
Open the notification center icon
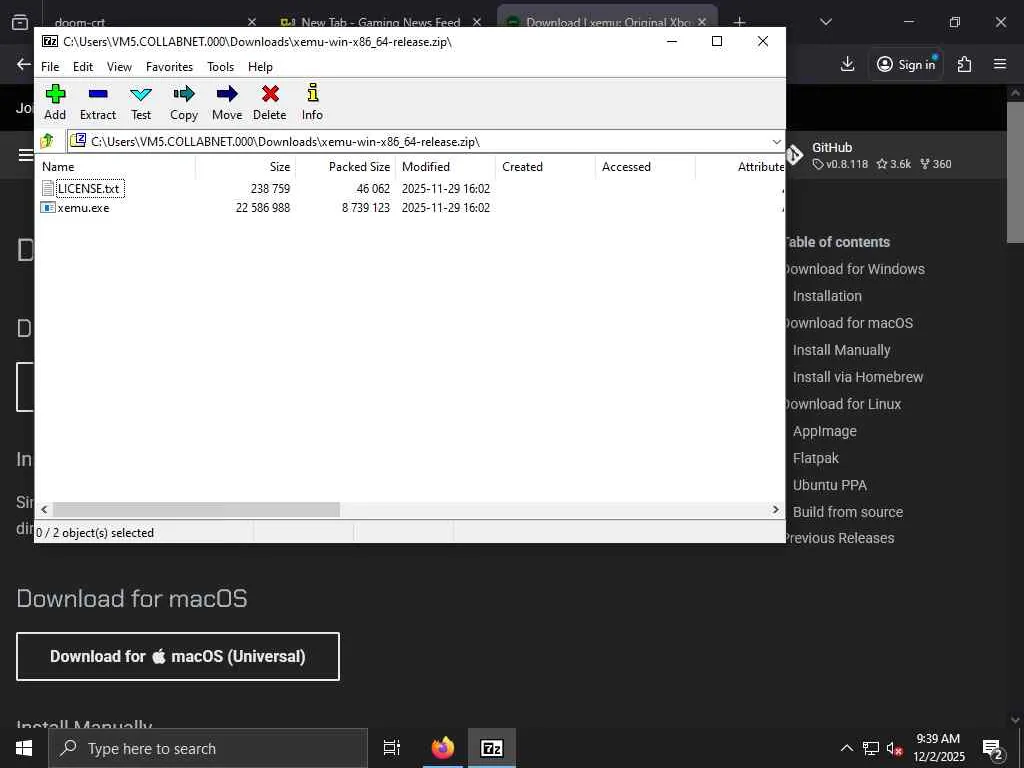(994, 749)
